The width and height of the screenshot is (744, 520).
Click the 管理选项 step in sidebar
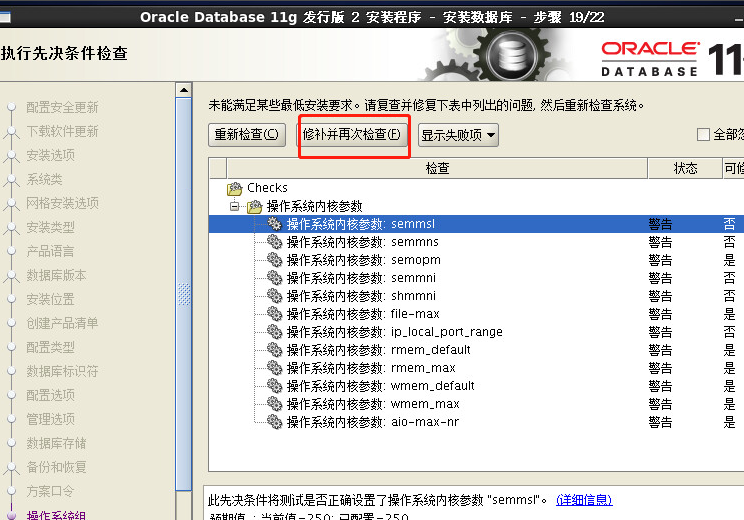pos(50,419)
